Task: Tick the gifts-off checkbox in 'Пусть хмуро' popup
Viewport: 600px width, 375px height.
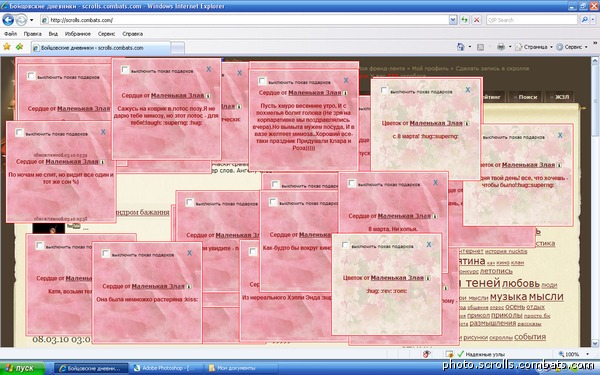Action: coord(262,81)
